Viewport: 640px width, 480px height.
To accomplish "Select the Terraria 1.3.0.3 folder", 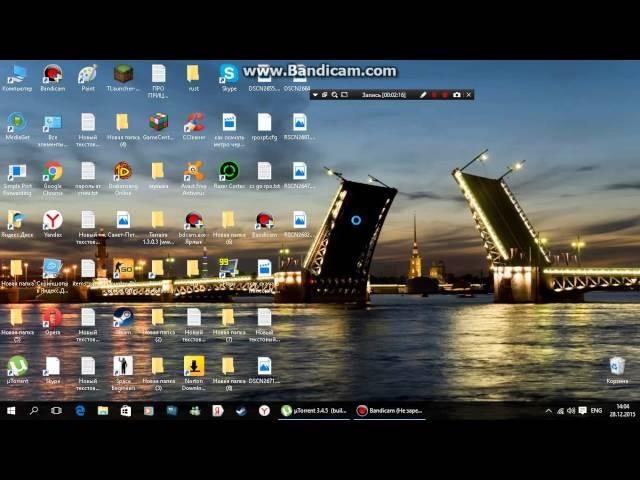I will 158,228.
